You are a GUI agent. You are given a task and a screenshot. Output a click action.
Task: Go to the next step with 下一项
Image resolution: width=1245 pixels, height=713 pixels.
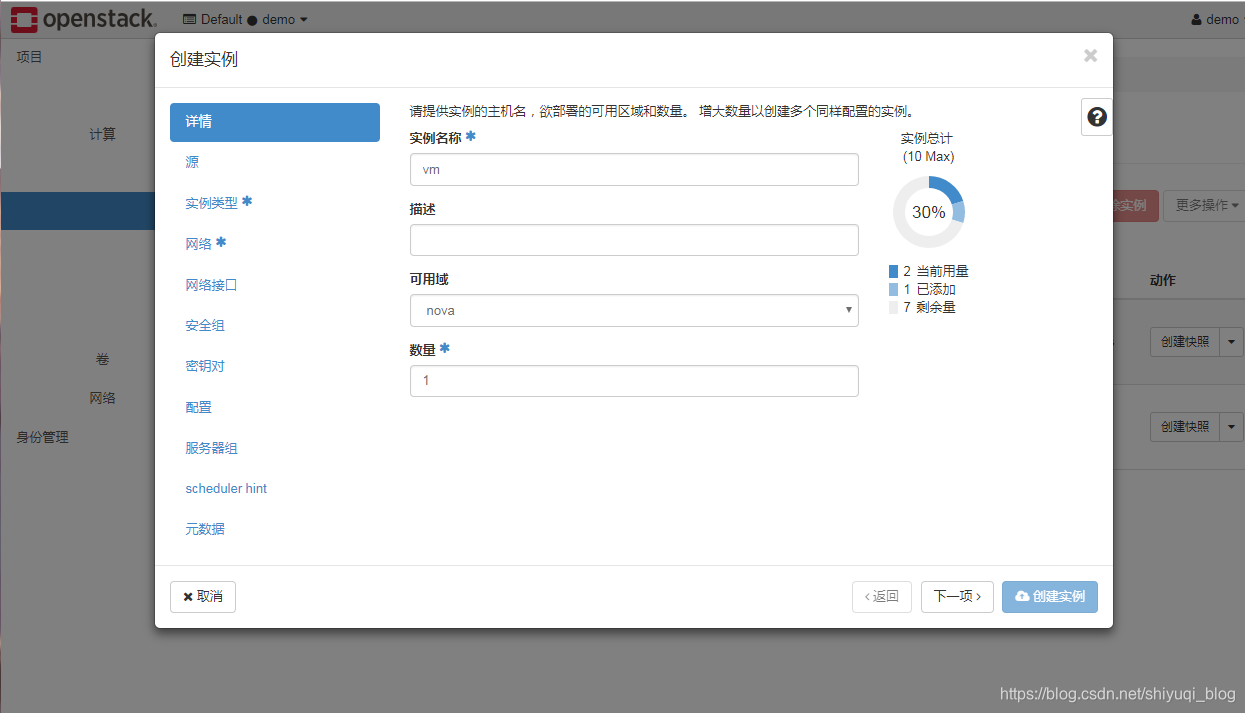957,597
